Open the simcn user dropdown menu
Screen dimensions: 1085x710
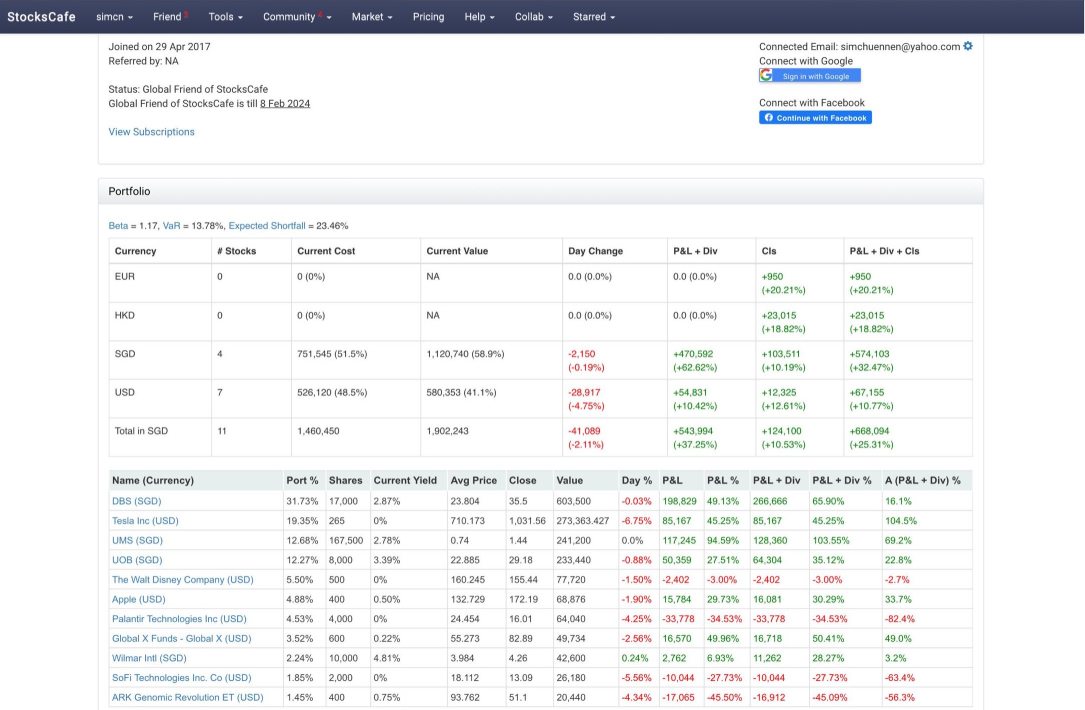[114, 17]
